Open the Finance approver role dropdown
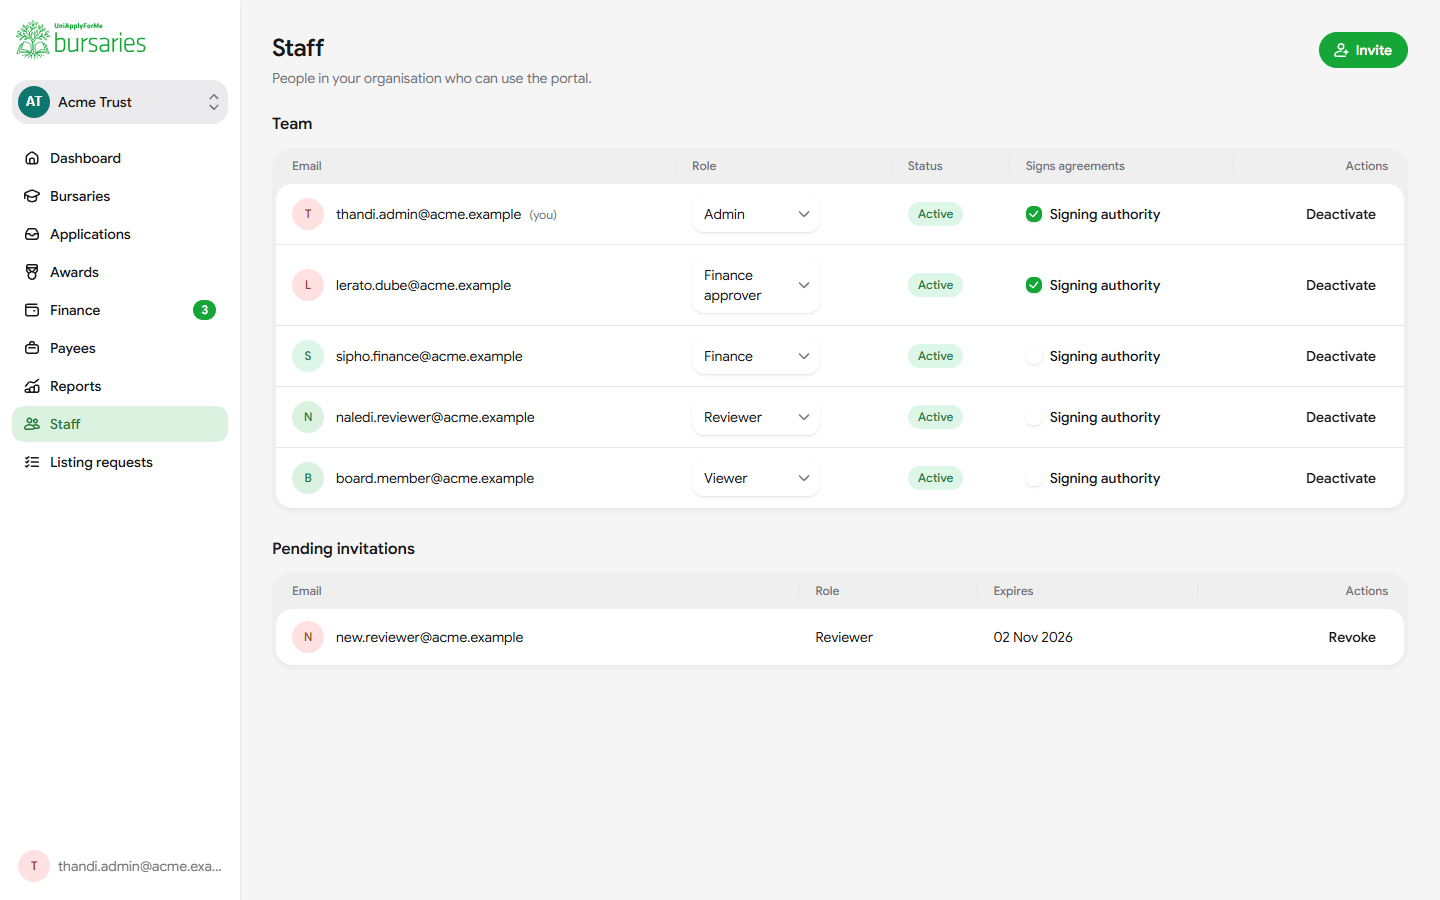 [x=756, y=285]
